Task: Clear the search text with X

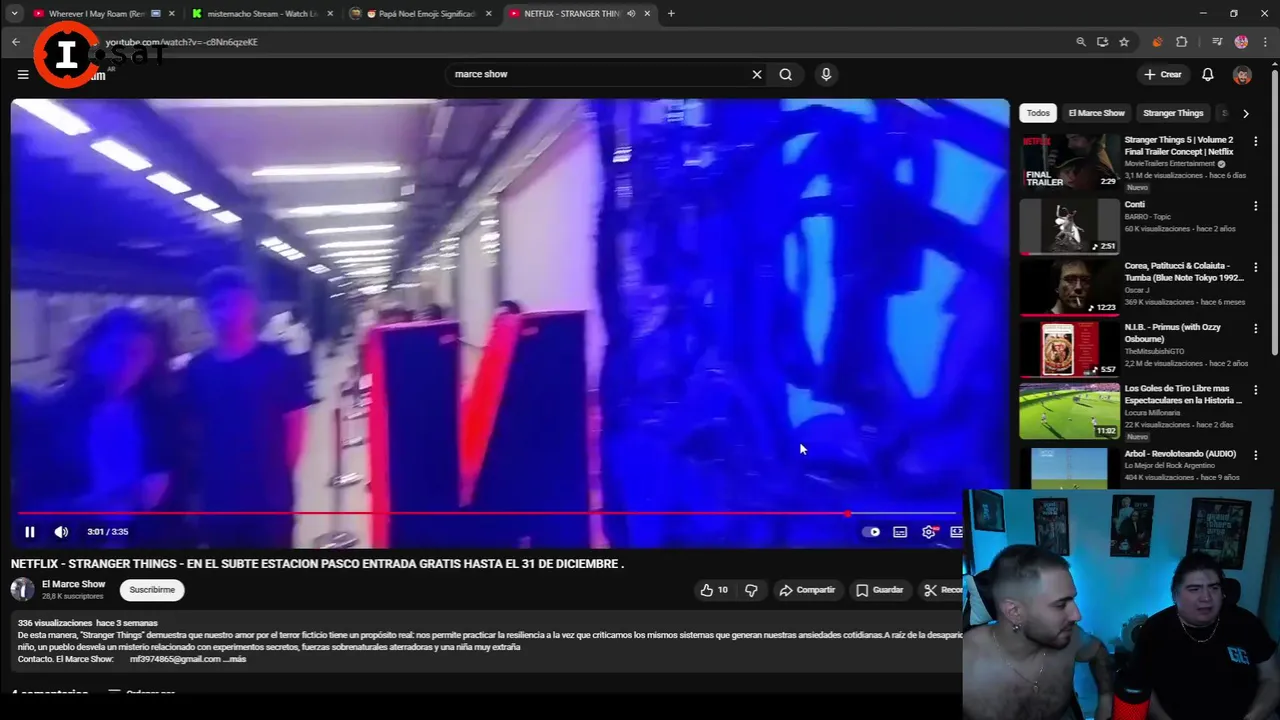Action: pos(757,74)
